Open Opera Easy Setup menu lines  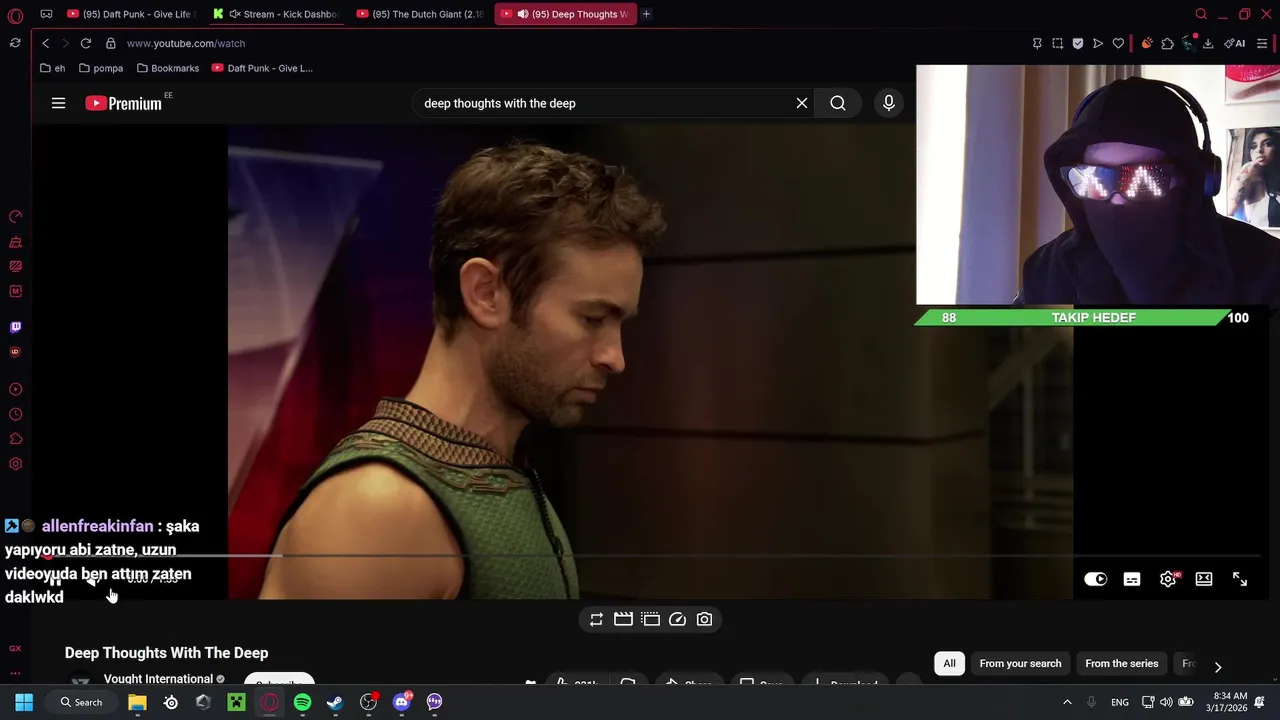1262,43
